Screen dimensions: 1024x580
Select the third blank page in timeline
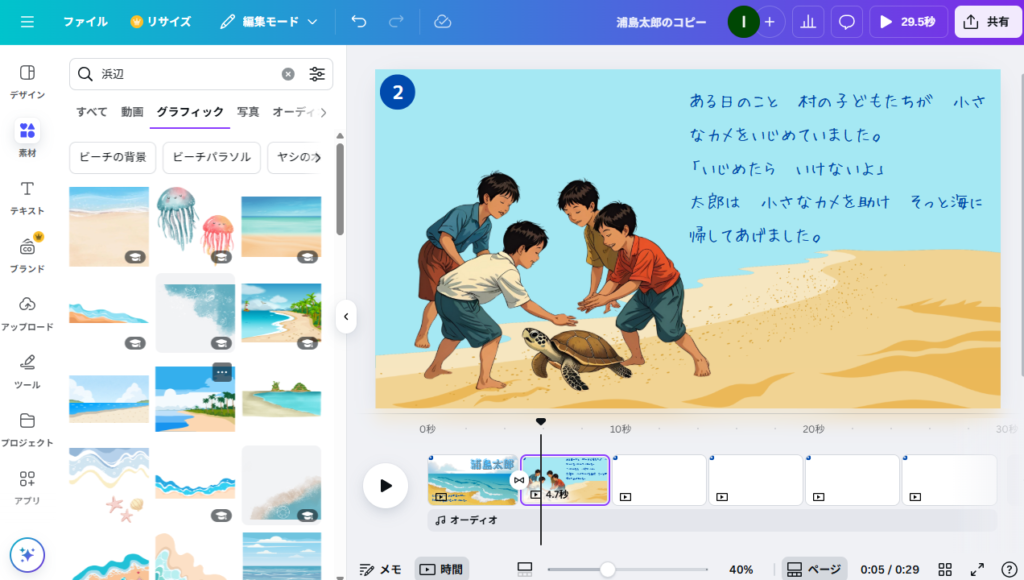[659, 480]
